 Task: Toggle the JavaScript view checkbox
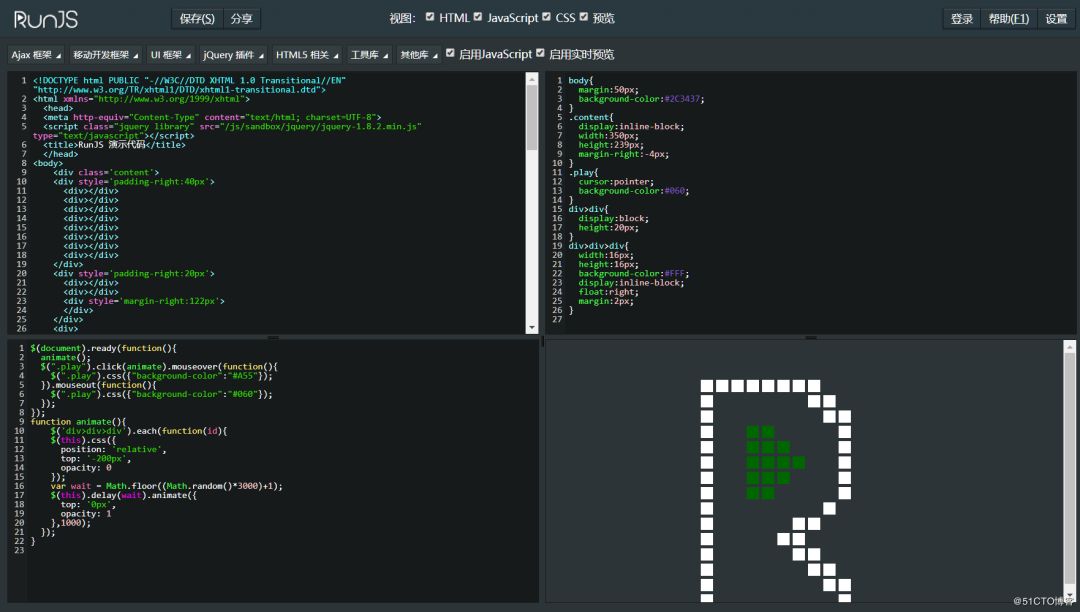[478, 17]
